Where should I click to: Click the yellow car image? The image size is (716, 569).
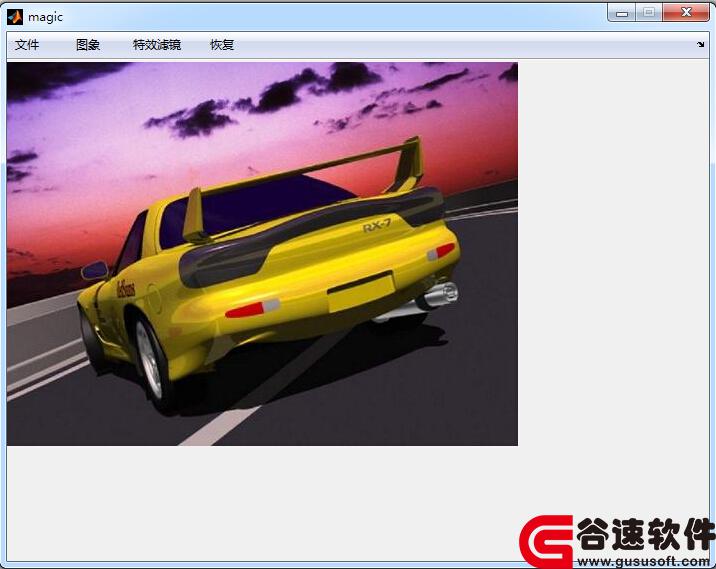[262, 254]
